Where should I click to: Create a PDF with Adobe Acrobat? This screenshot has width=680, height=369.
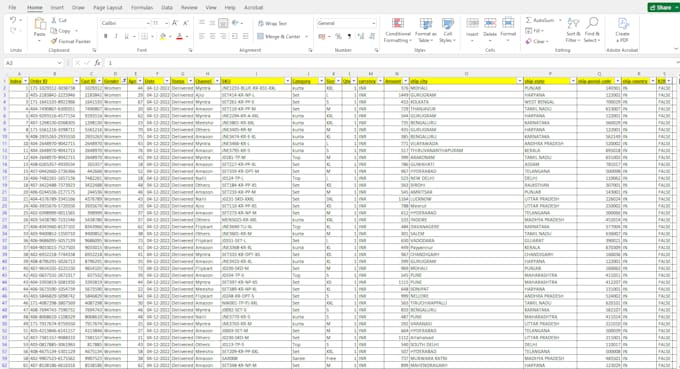(622, 30)
